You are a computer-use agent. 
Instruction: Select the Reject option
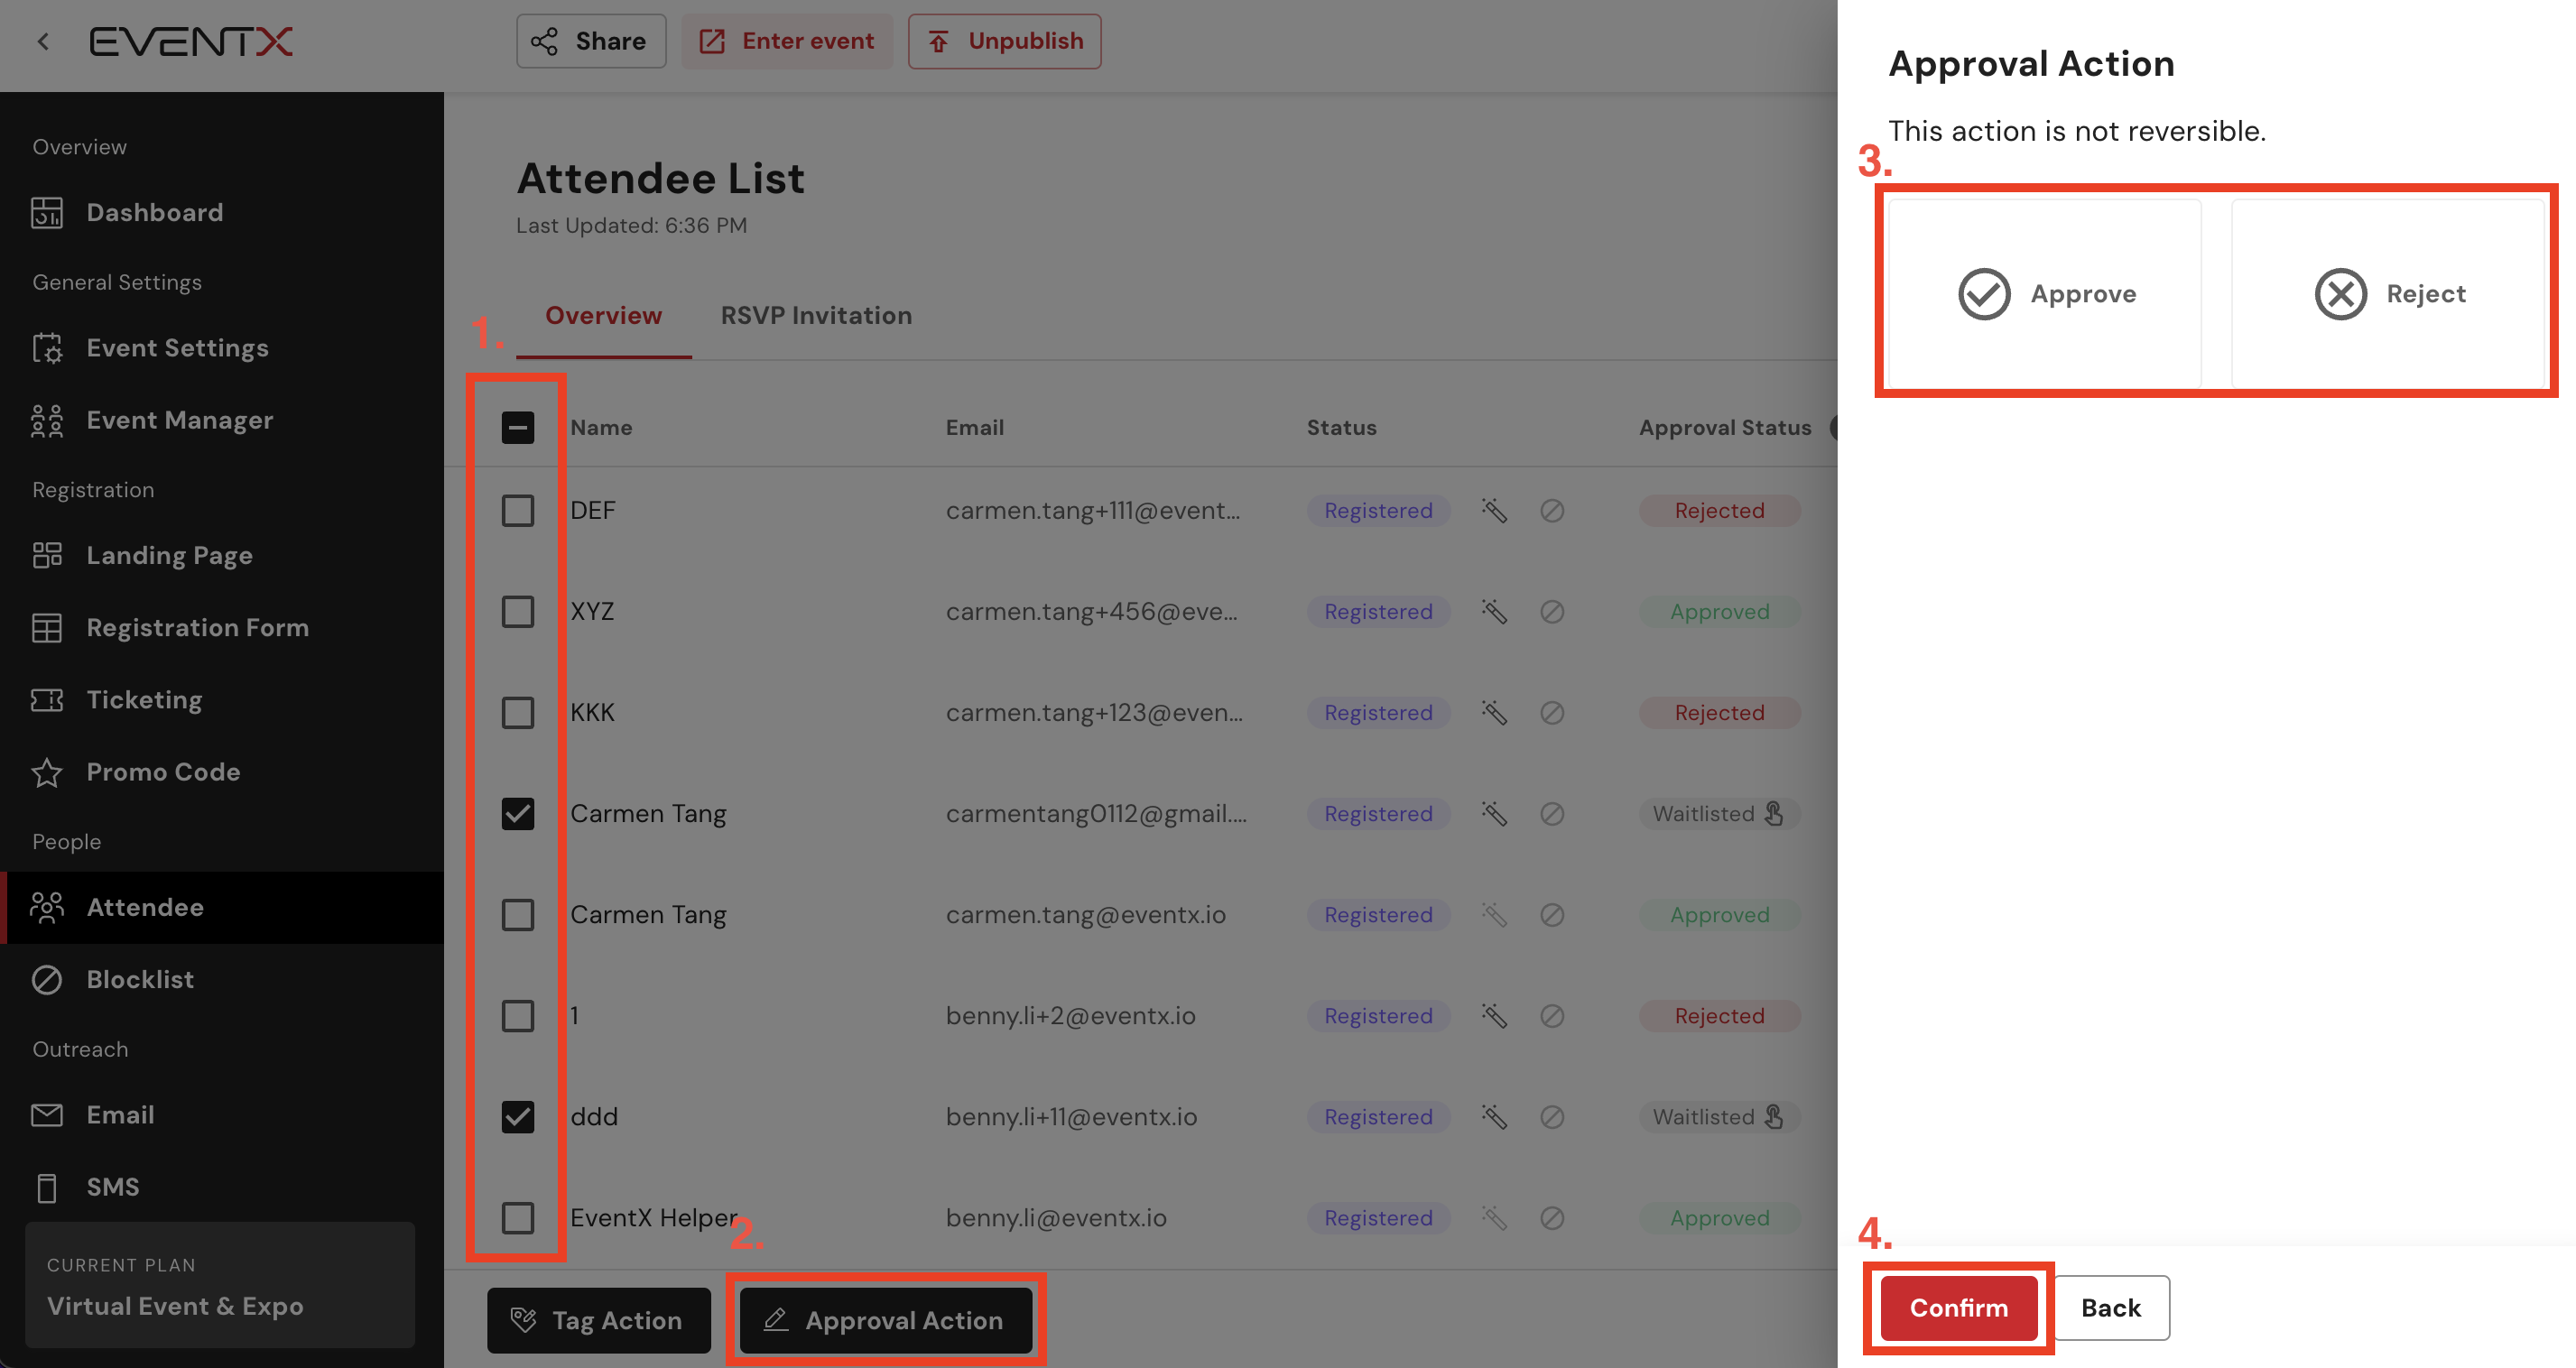pyautogui.click(x=2387, y=293)
